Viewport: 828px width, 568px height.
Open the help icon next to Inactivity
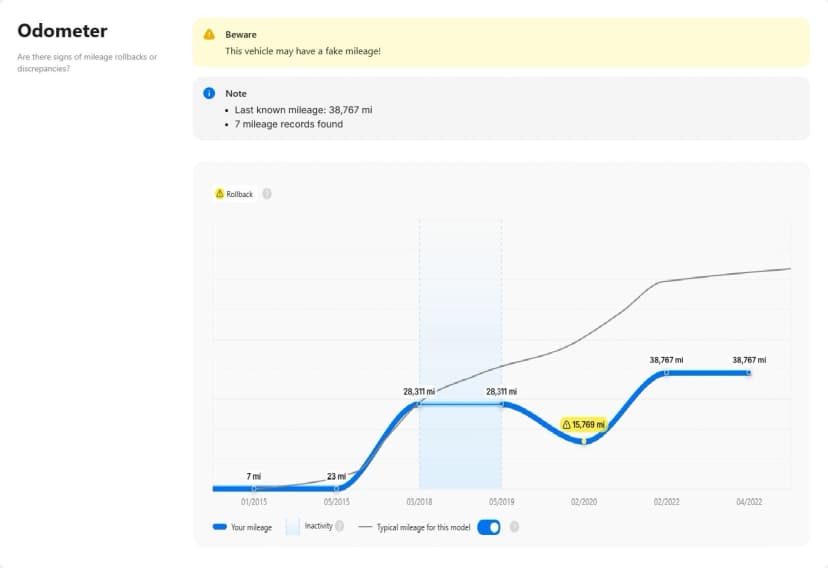pos(340,526)
